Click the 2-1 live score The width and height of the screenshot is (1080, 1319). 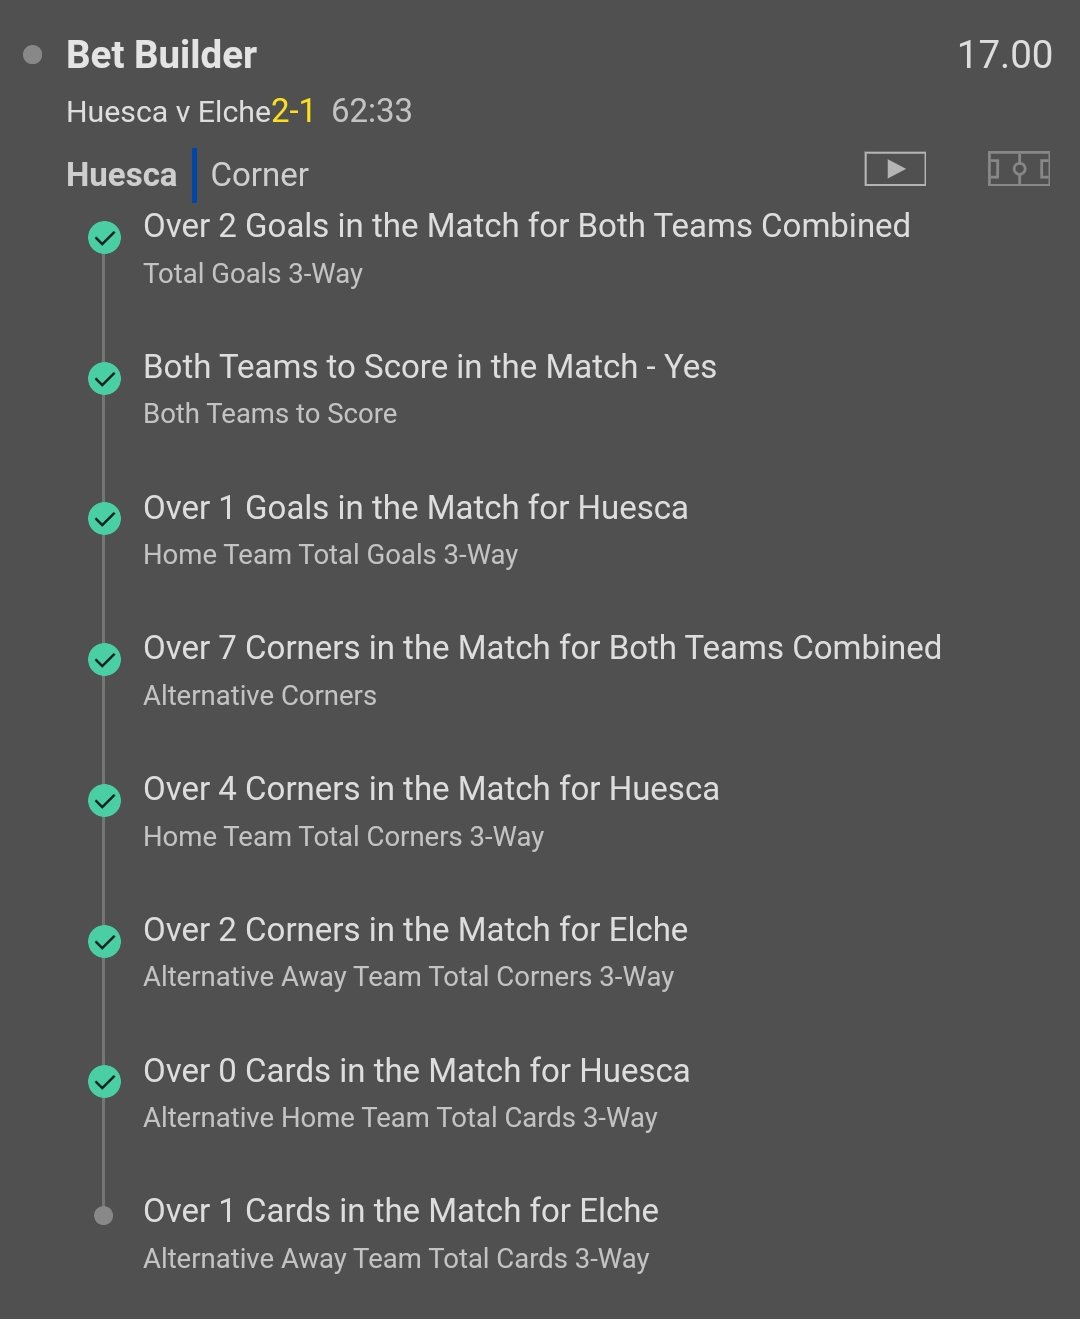292,111
